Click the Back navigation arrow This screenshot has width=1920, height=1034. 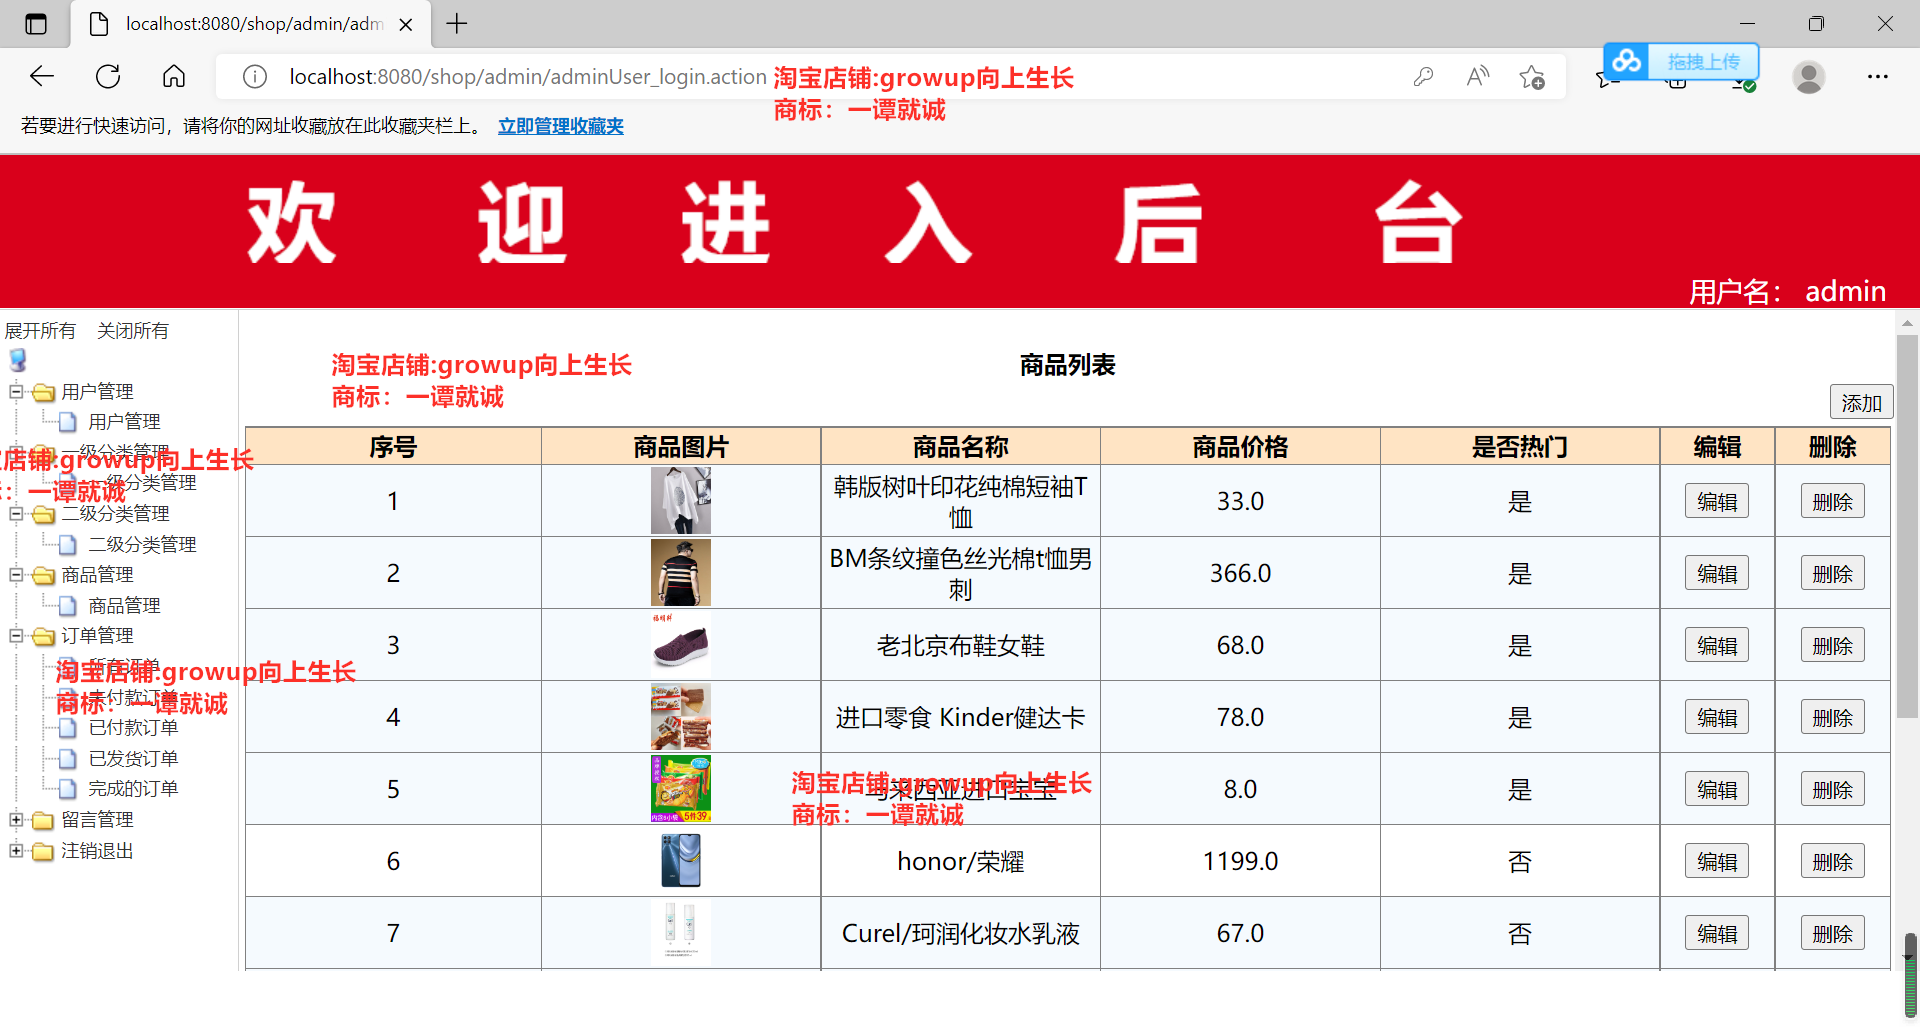(41, 76)
